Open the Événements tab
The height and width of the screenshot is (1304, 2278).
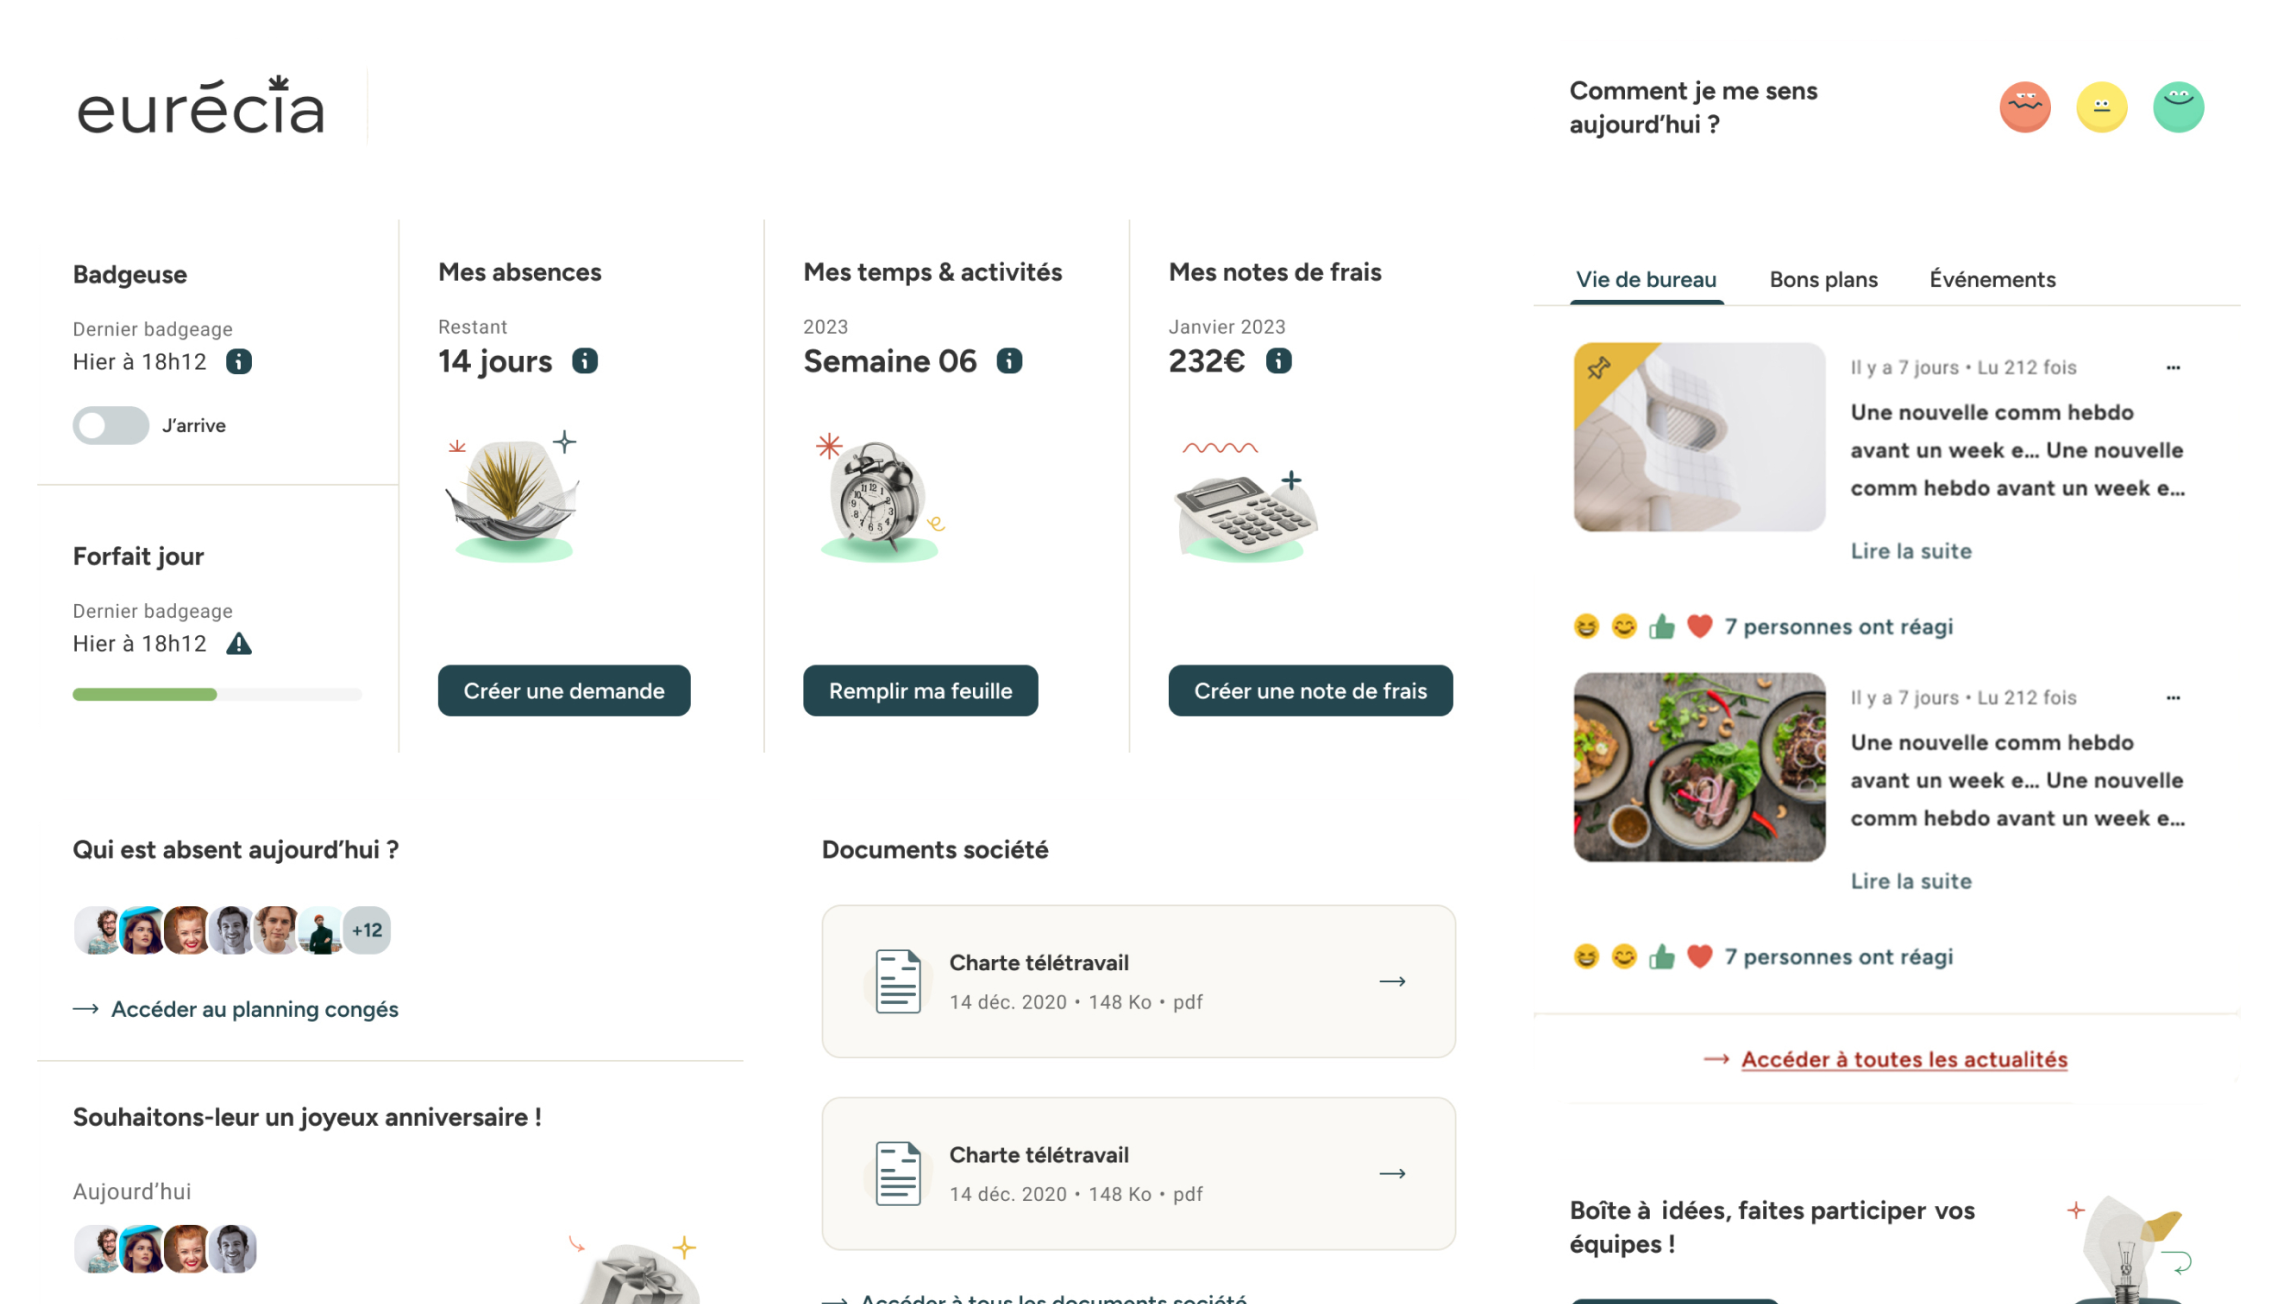click(x=1992, y=280)
